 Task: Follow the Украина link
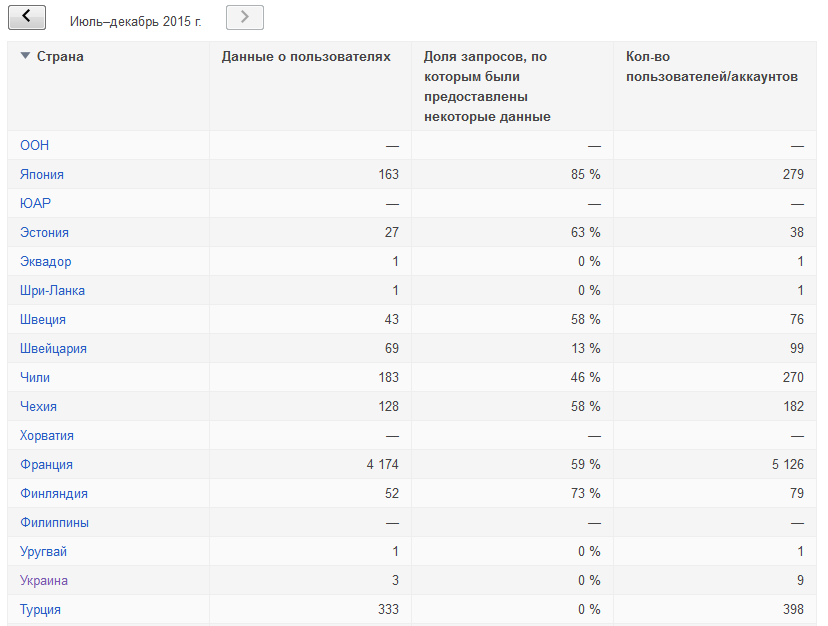pos(44,580)
